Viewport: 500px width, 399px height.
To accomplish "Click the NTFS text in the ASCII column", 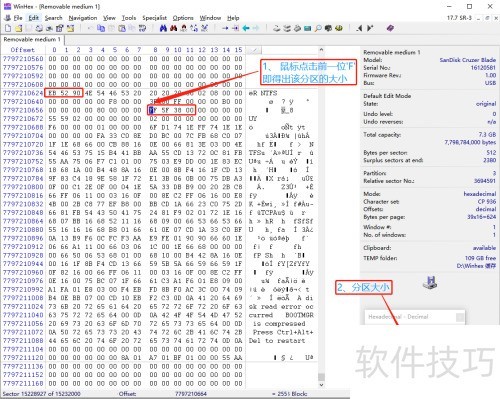I will (x=268, y=93).
